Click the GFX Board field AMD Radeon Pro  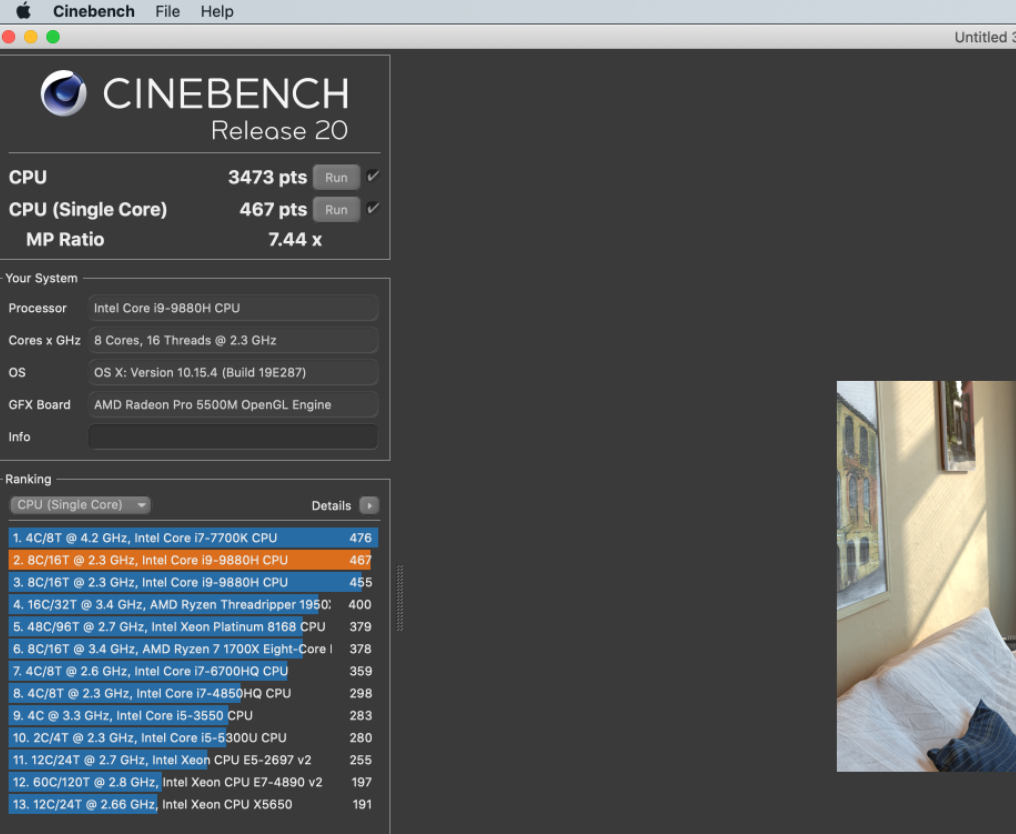(x=233, y=404)
